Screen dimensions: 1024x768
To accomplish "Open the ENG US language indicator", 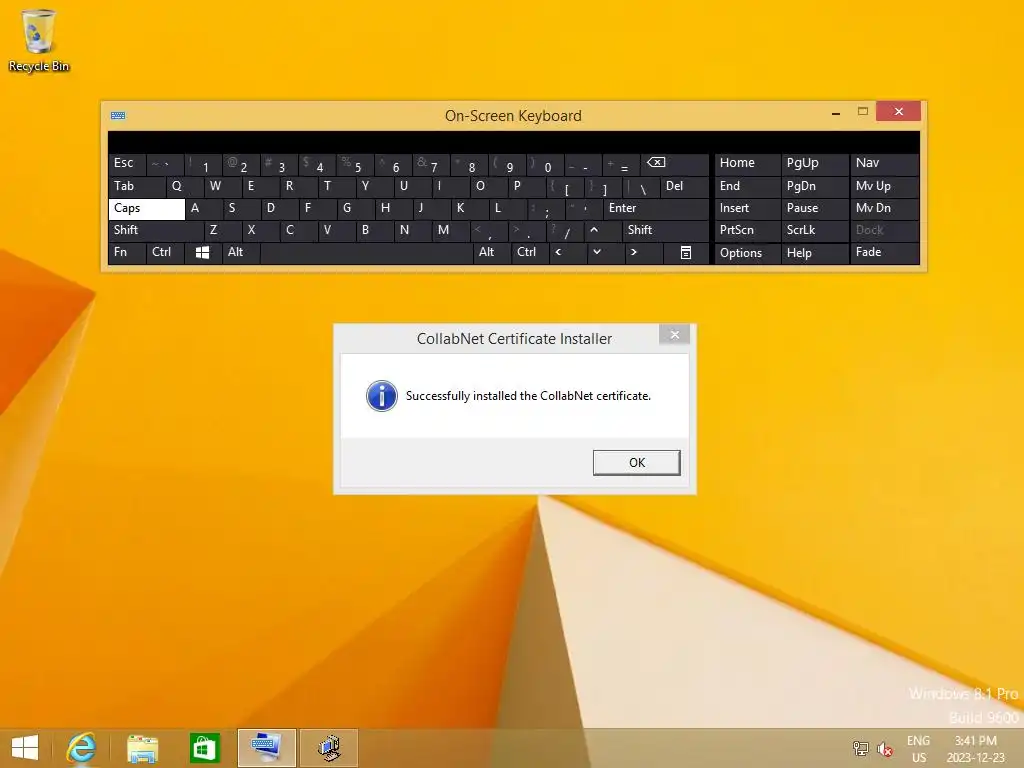I will click(918, 748).
